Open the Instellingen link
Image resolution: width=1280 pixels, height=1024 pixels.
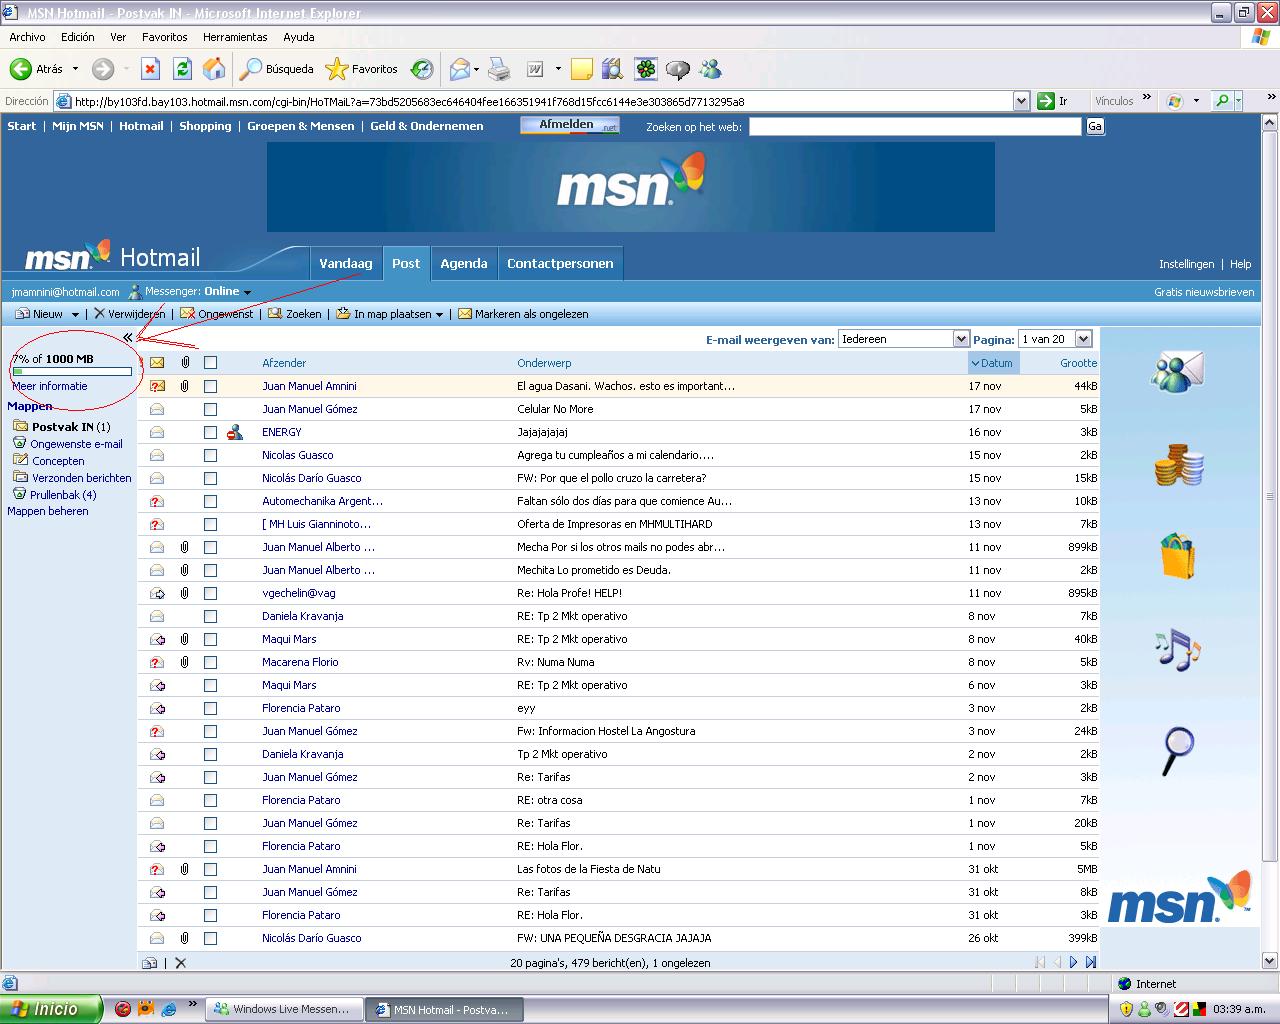[1186, 264]
